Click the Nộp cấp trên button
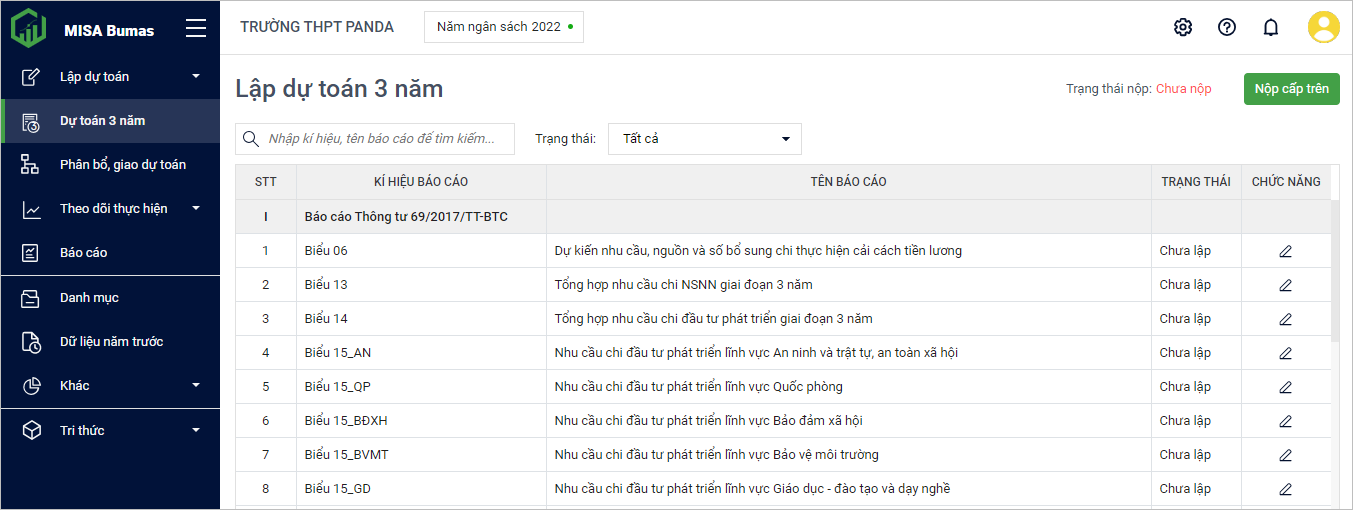1353x510 pixels. coord(1291,89)
